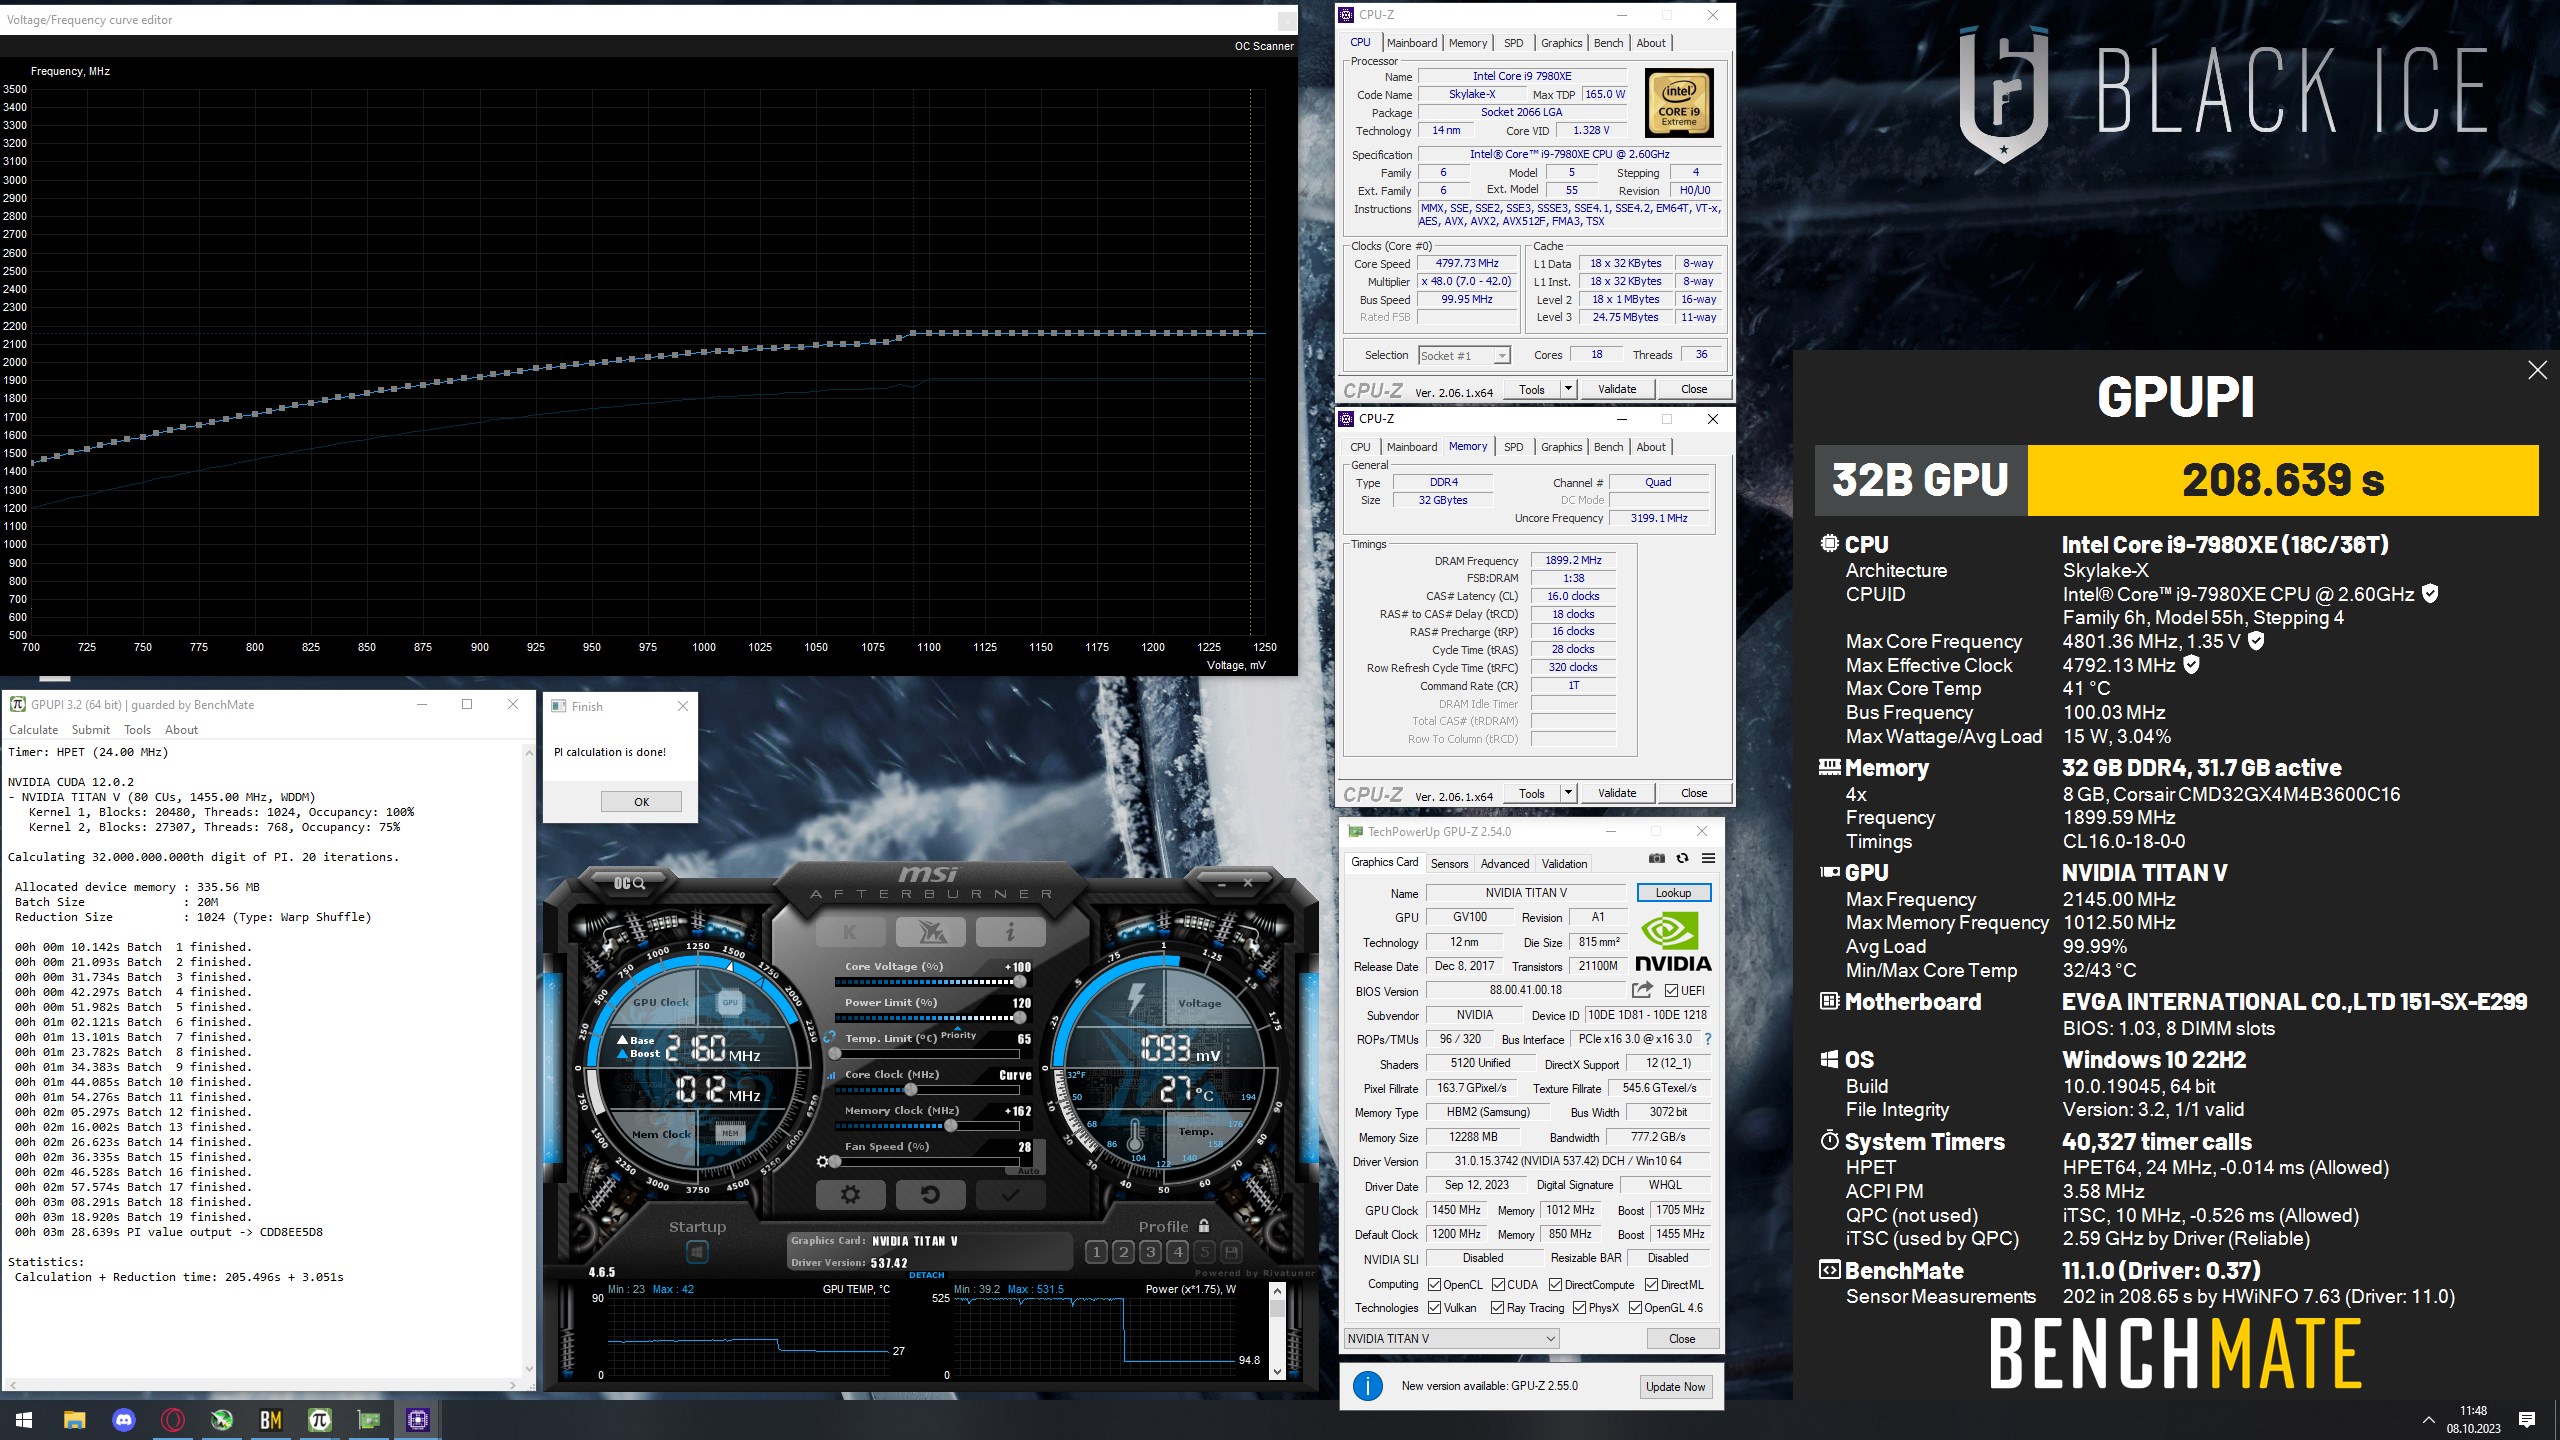Toggle the Ray Tracing checkbox

pos(1497,1307)
